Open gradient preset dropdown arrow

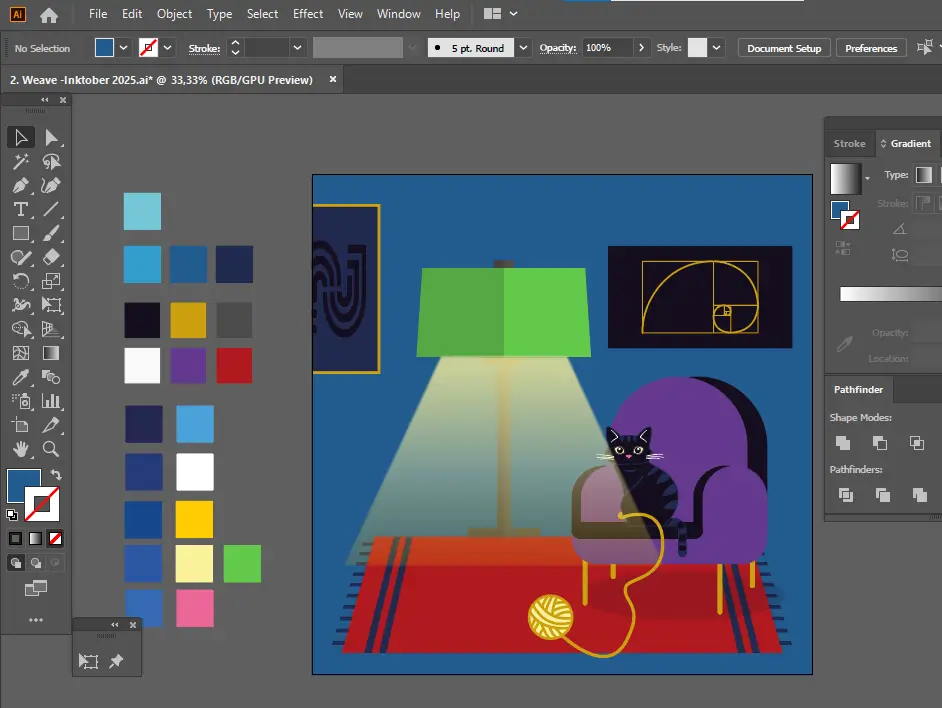(x=867, y=178)
